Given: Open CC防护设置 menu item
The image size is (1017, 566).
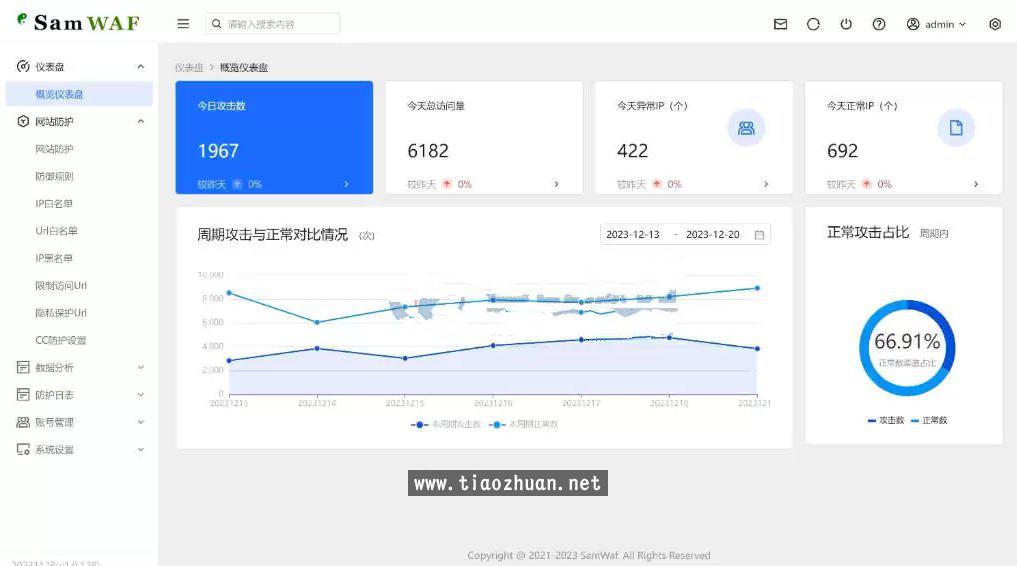Looking at the screenshot, I should (60, 340).
